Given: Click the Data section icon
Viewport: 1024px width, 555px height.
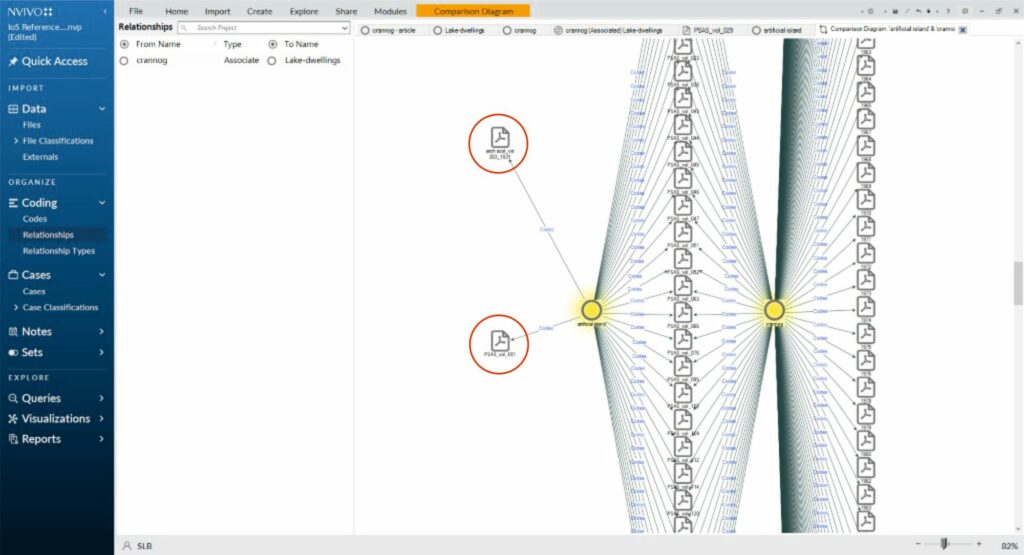Looking at the screenshot, I should (12, 109).
